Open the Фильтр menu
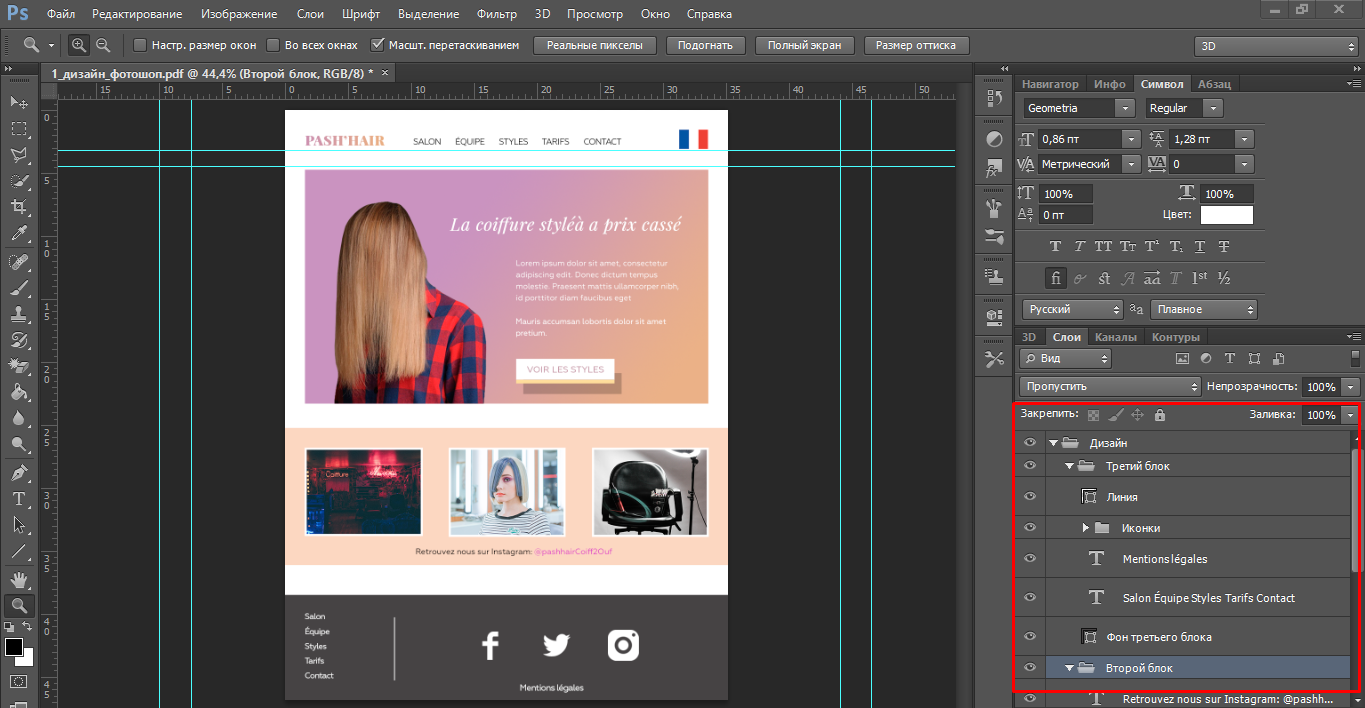Viewport: 1365px width, 708px height. (497, 14)
